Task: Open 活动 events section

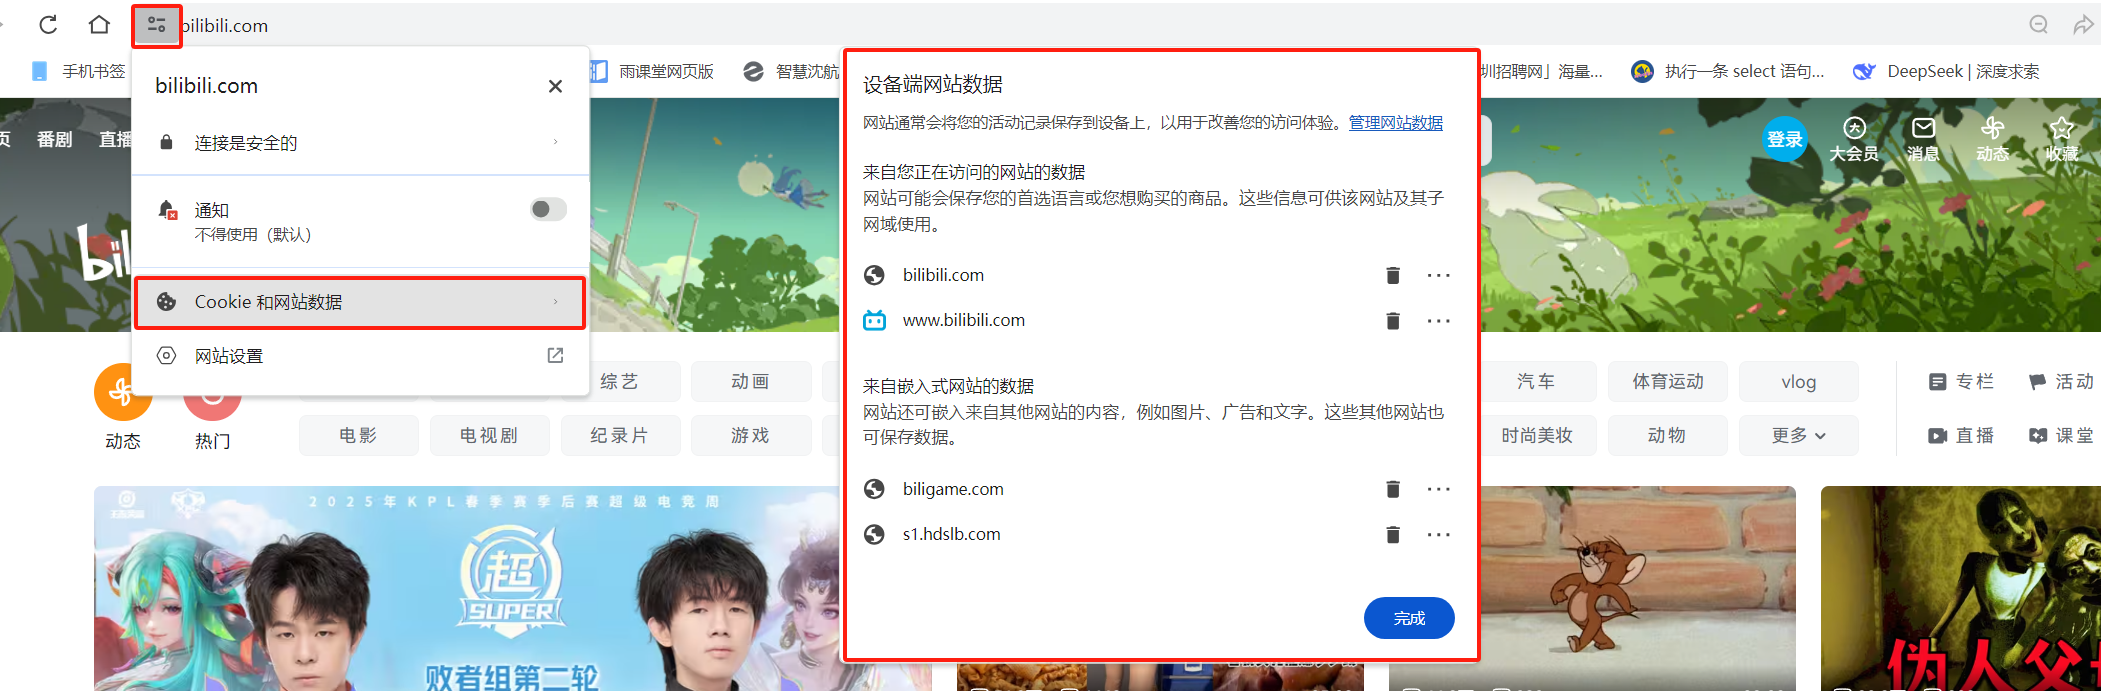Action: tap(2061, 382)
